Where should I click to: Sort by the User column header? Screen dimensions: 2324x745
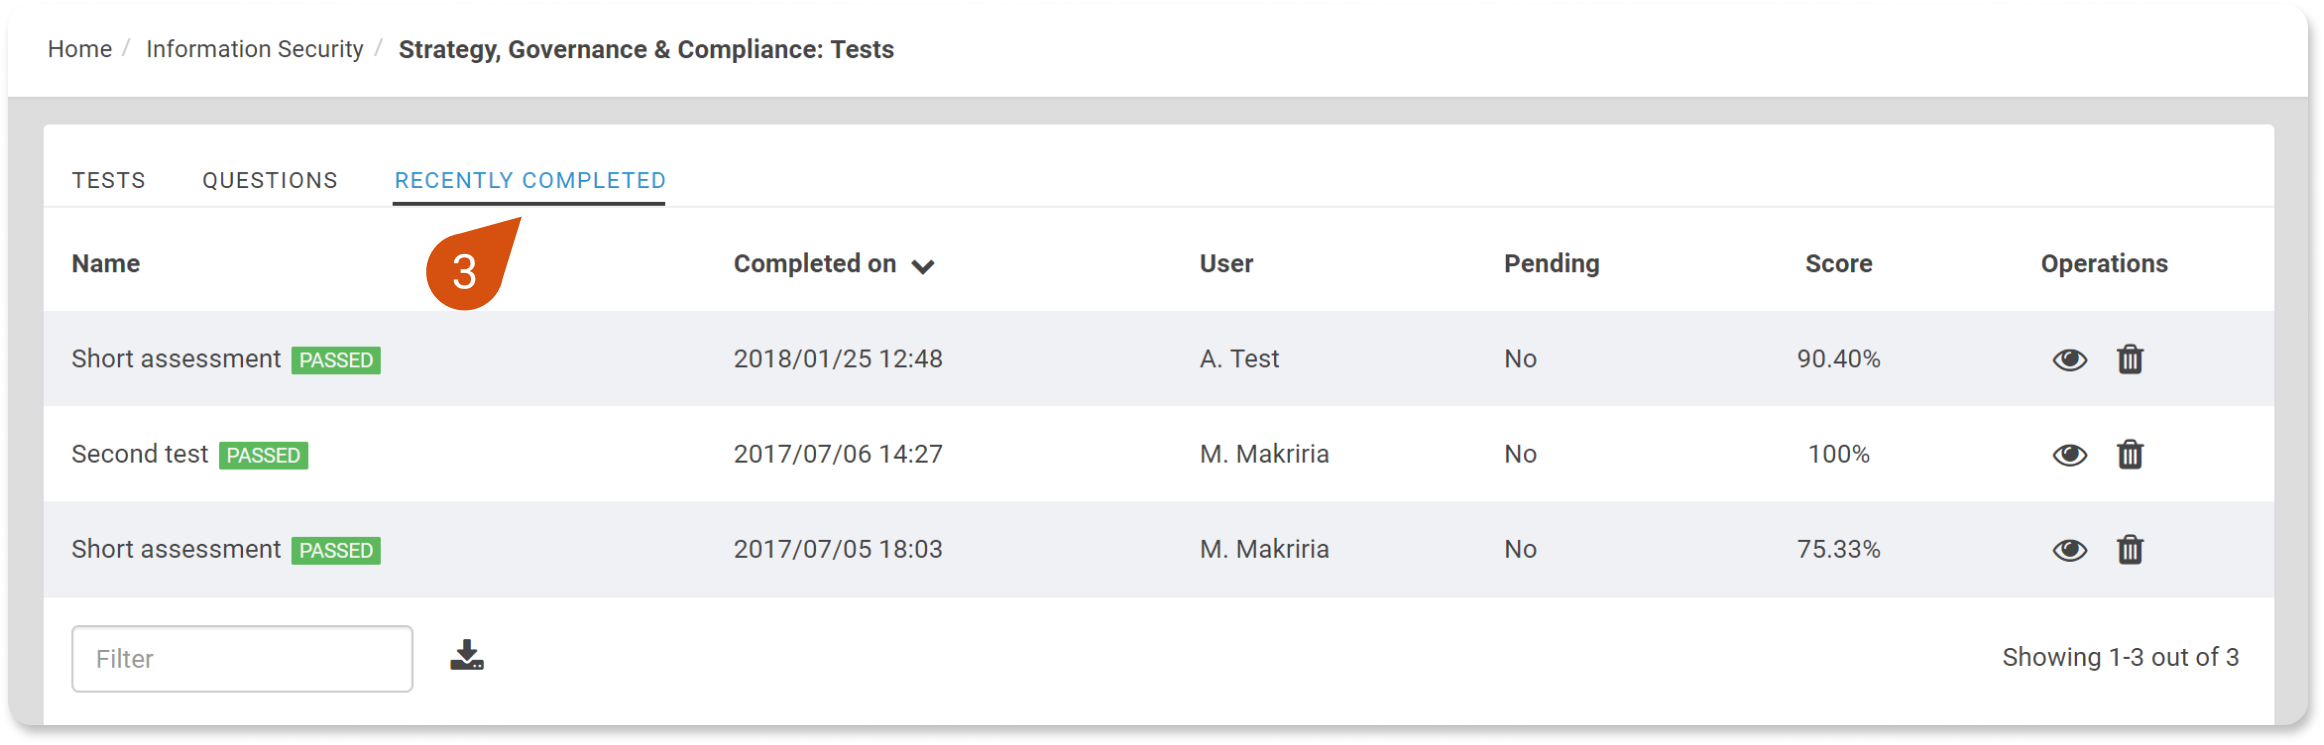1226,263
